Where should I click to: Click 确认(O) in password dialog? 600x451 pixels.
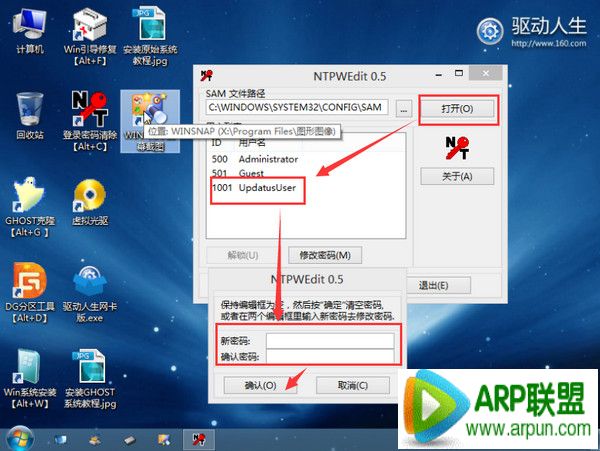[260, 385]
